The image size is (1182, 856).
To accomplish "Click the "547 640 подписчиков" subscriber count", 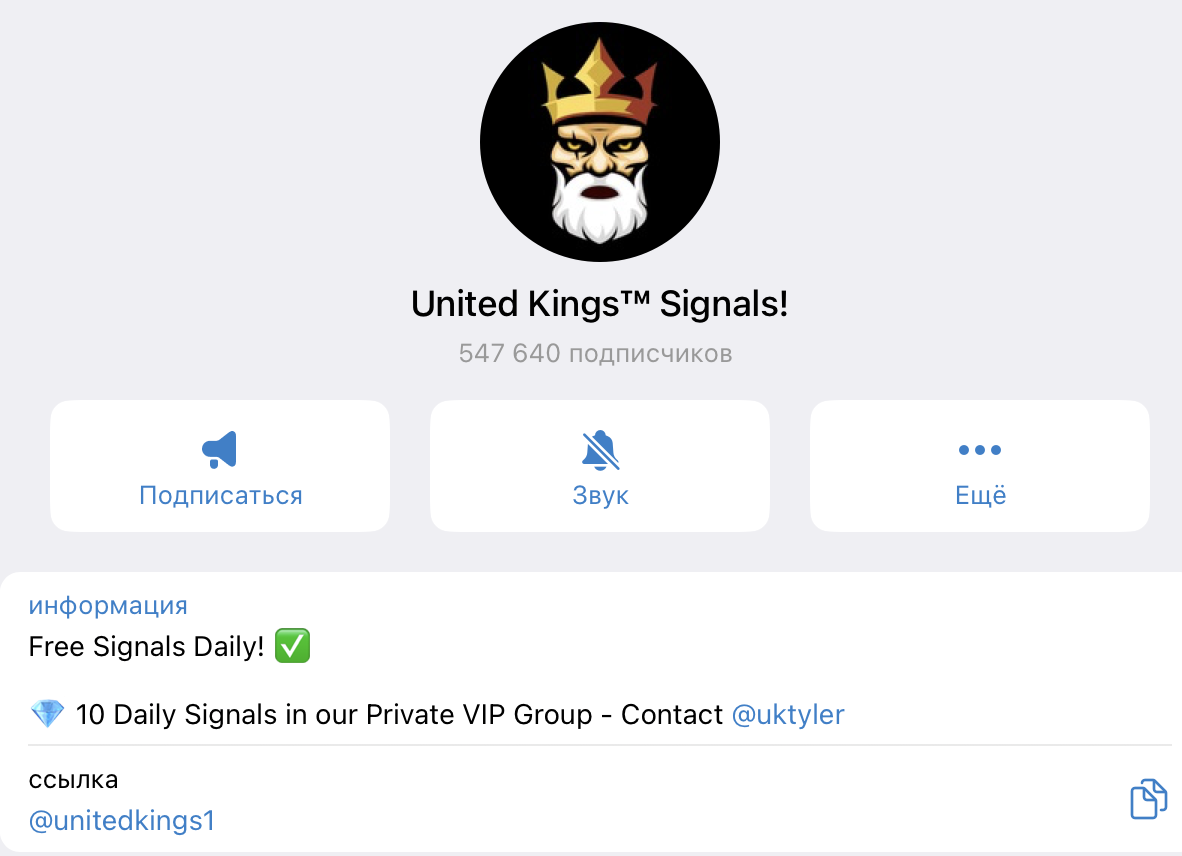I will pos(595,353).
